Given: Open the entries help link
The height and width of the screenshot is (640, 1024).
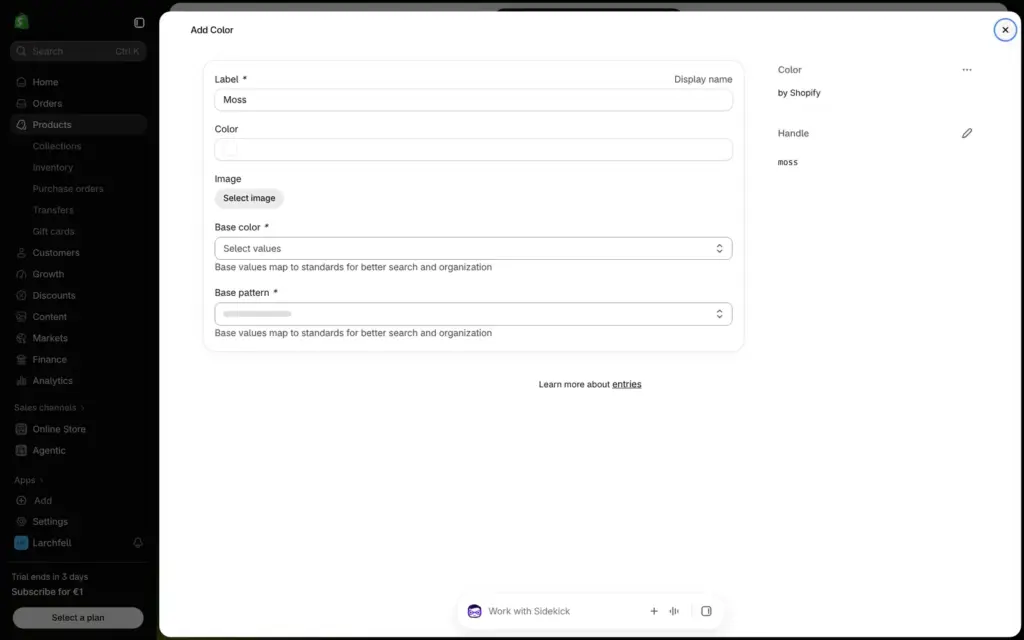Looking at the screenshot, I should point(626,384).
